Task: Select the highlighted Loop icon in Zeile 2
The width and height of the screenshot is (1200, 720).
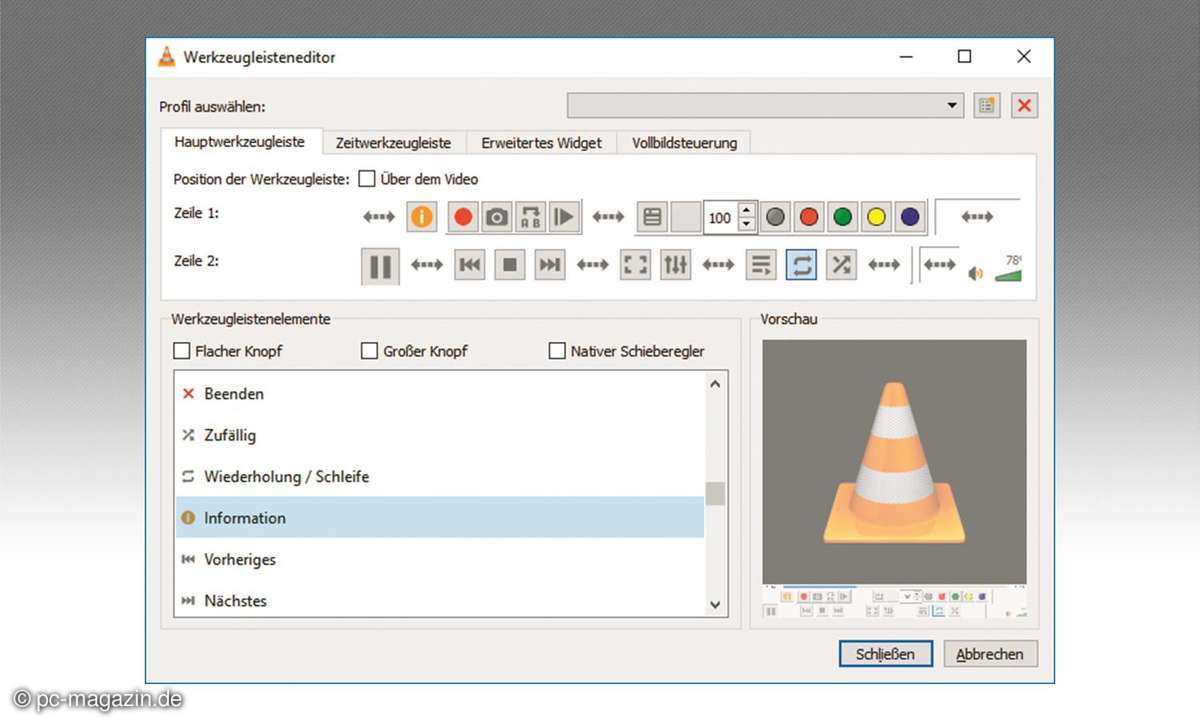Action: click(x=802, y=265)
